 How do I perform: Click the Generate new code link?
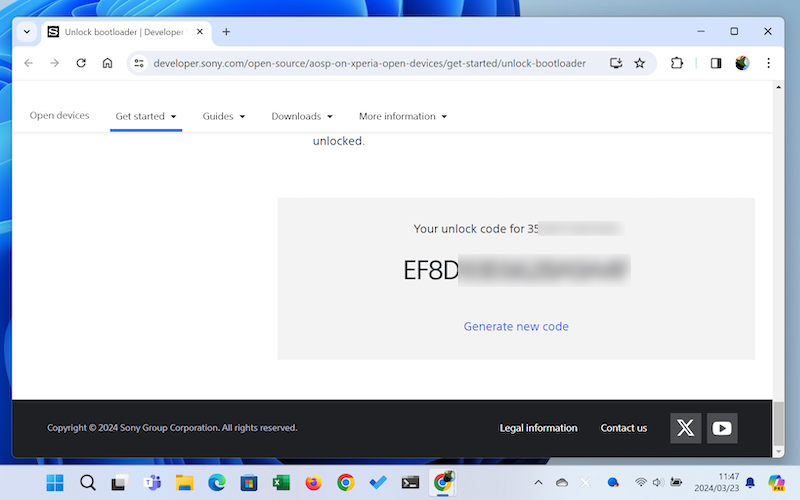[516, 327]
